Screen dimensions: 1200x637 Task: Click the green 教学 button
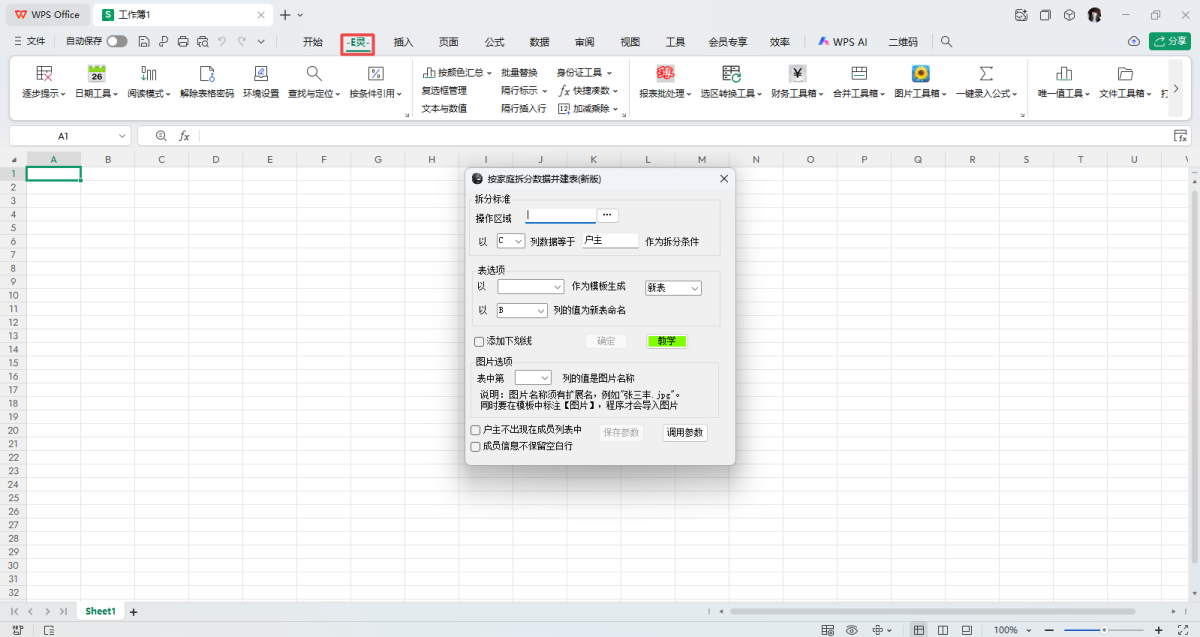[x=666, y=341]
